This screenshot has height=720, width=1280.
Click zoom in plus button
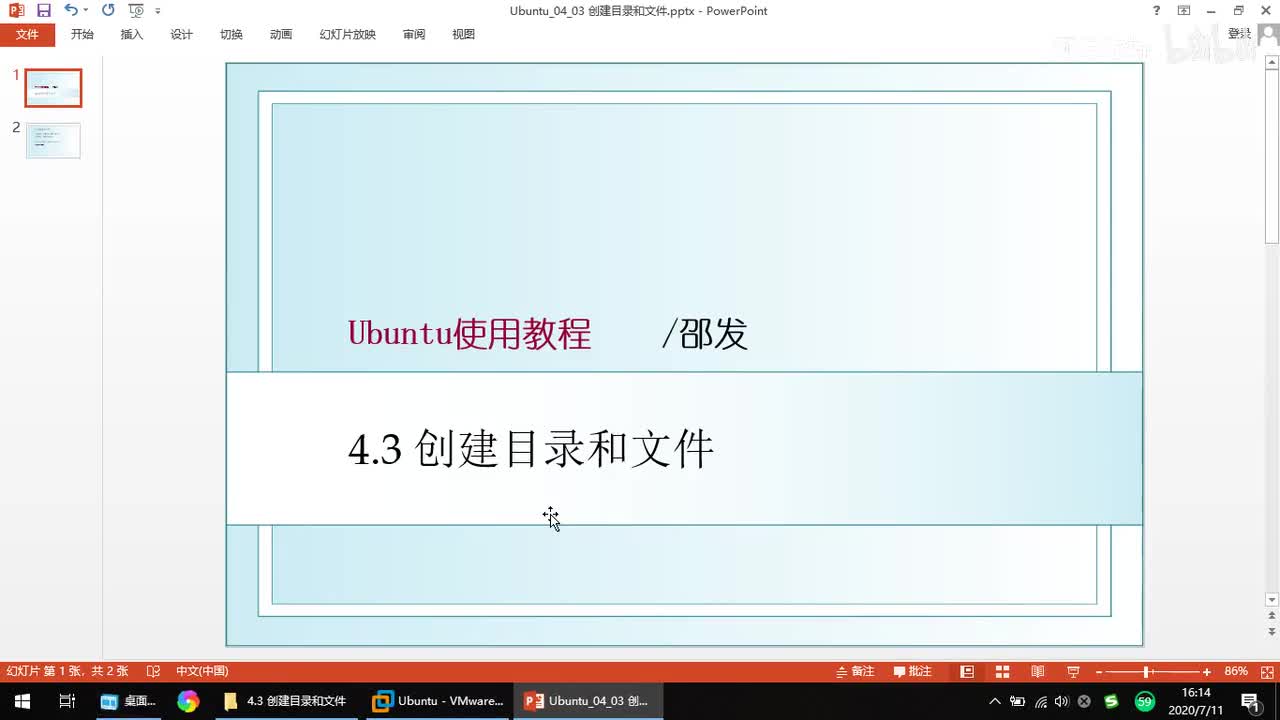[1207, 672]
